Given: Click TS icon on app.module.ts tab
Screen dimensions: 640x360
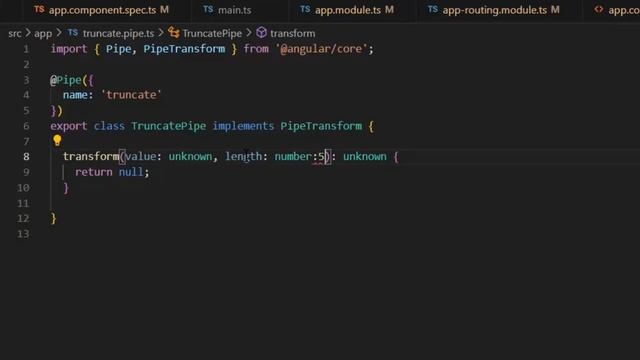Looking at the screenshot, I should (x=305, y=9).
